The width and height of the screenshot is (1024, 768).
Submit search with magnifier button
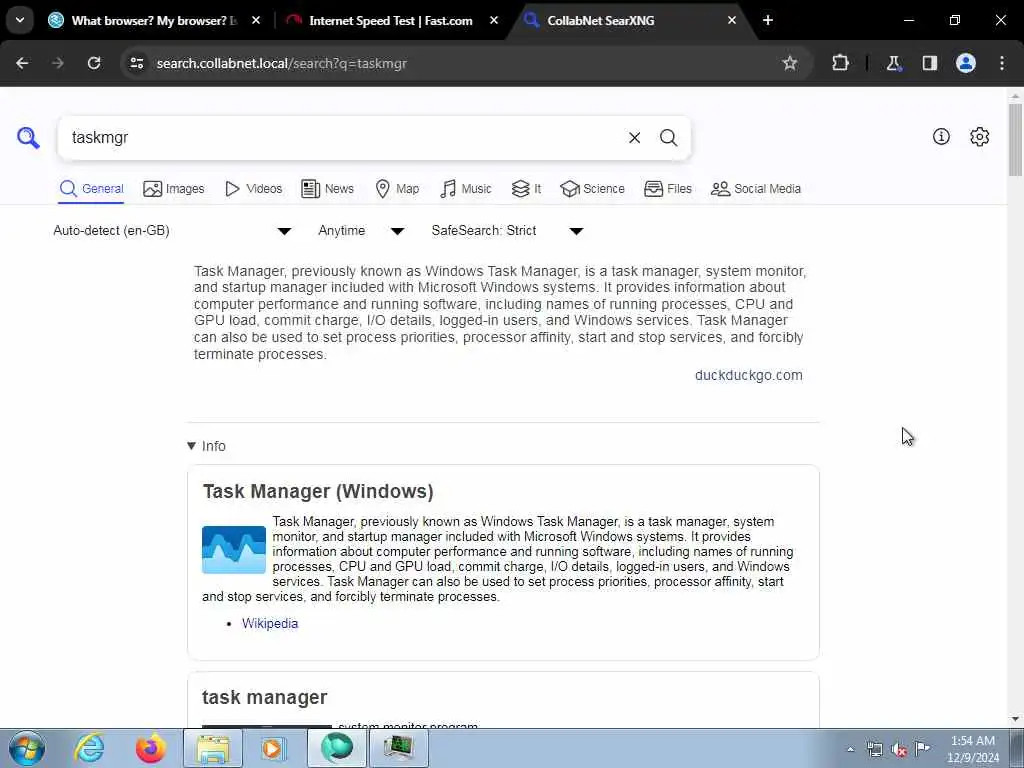668,138
